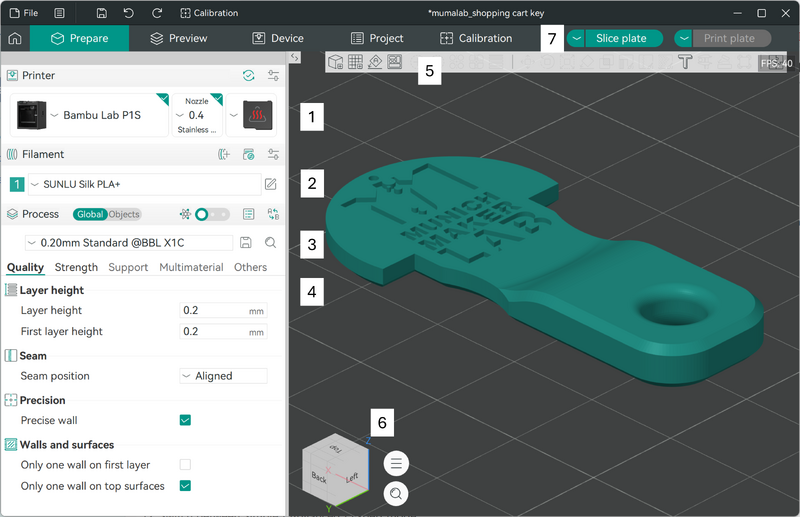The height and width of the screenshot is (517, 800).
Task: Redo the last action
Action: click(157, 13)
